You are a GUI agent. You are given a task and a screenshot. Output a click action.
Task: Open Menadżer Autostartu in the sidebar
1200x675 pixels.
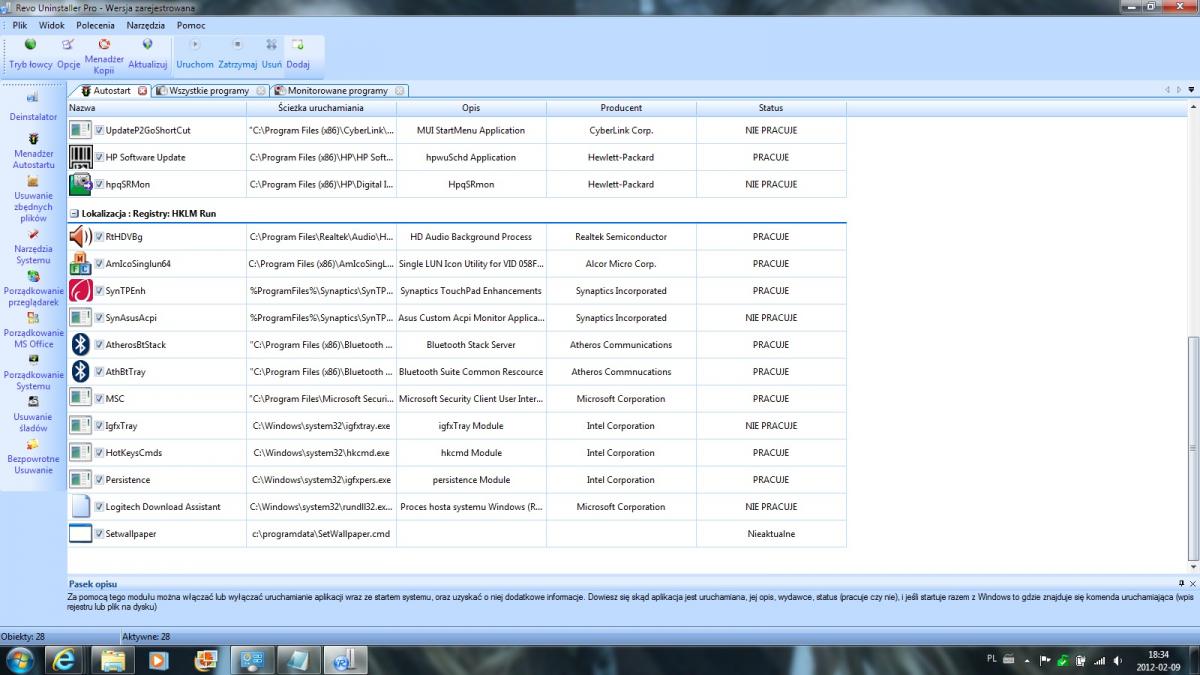33,150
